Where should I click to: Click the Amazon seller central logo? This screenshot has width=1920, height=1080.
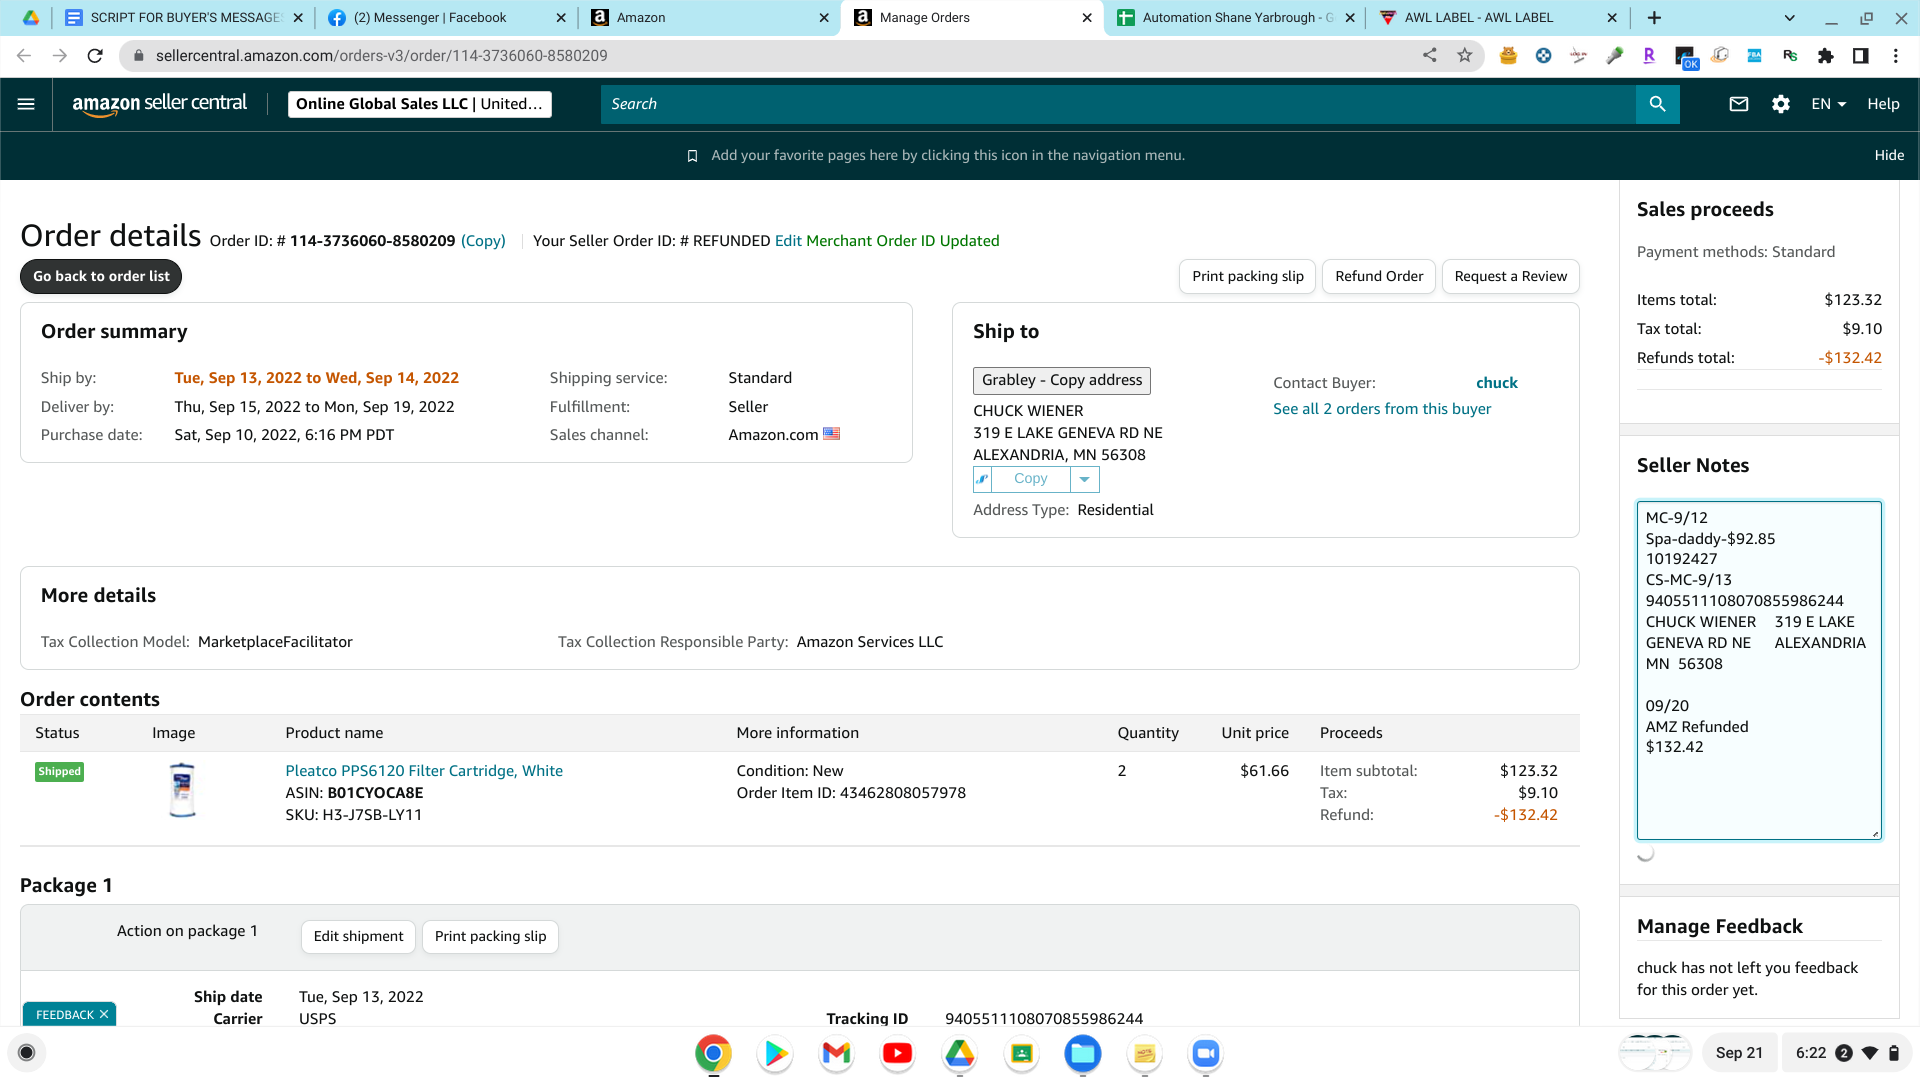click(160, 104)
